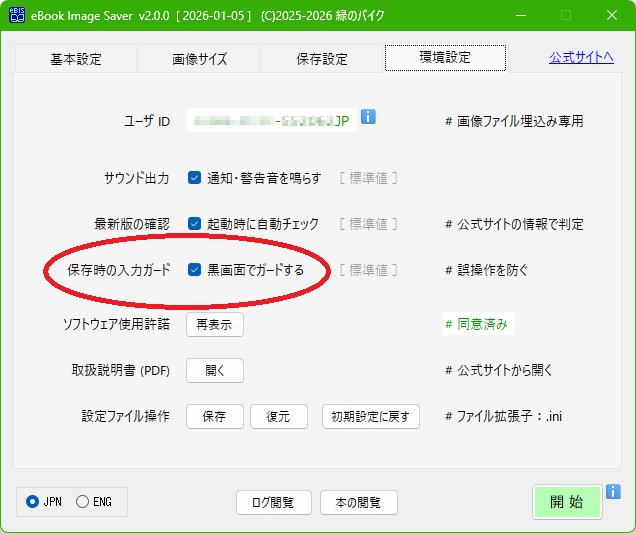Open the ログ閲覧 log viewer
The height and width of the screenshot is (533, 636).
(273, 502)
